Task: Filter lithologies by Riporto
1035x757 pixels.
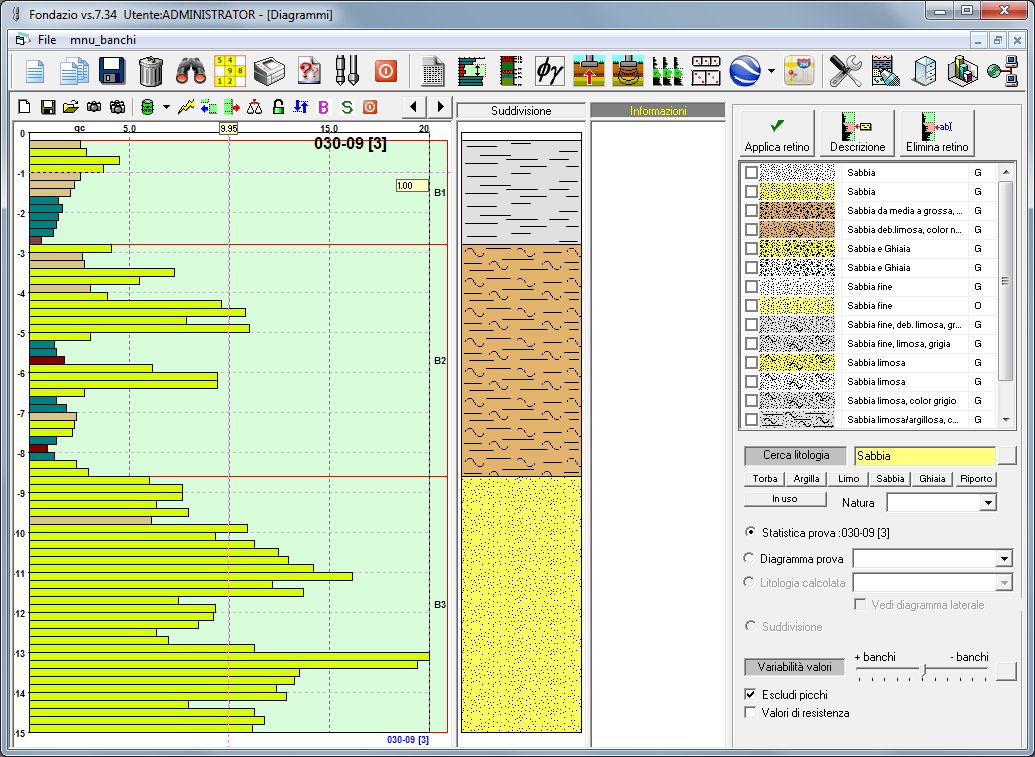Action: pyautogui.click(x=976, y=479)
